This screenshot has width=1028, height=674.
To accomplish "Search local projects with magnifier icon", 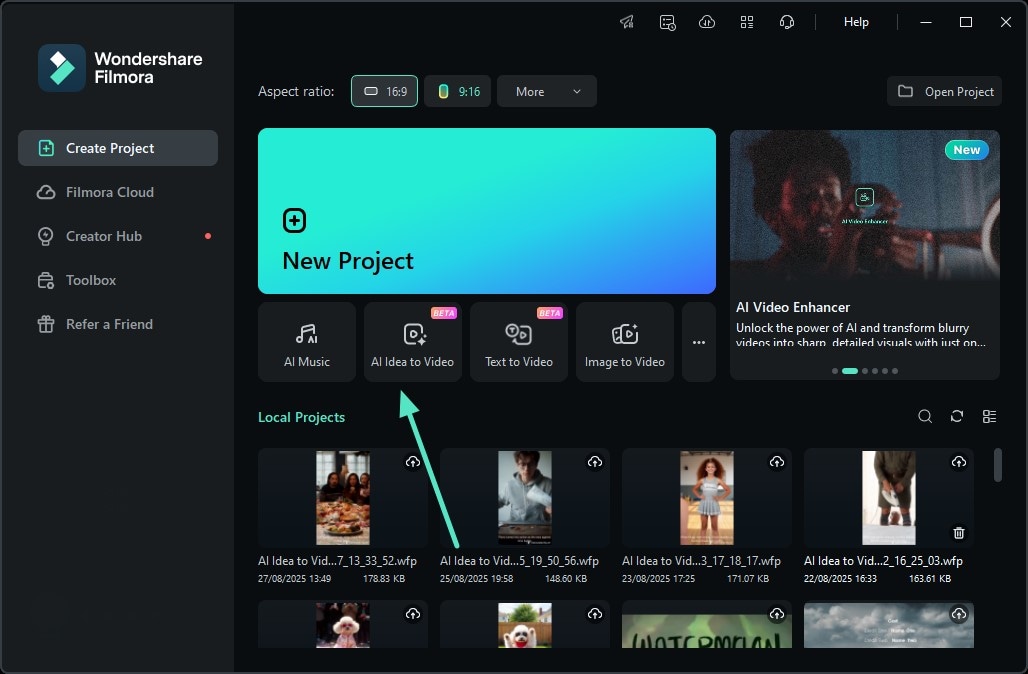I will (x=925, y=416).
